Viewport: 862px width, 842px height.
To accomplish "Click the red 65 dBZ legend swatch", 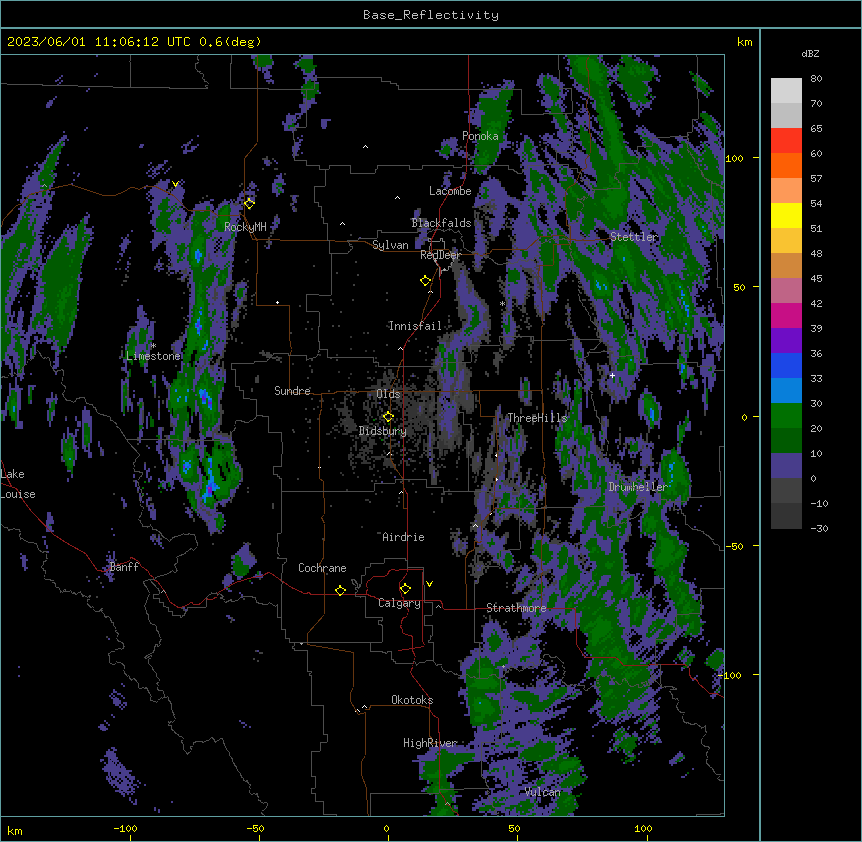I will [x=786, y=141].
